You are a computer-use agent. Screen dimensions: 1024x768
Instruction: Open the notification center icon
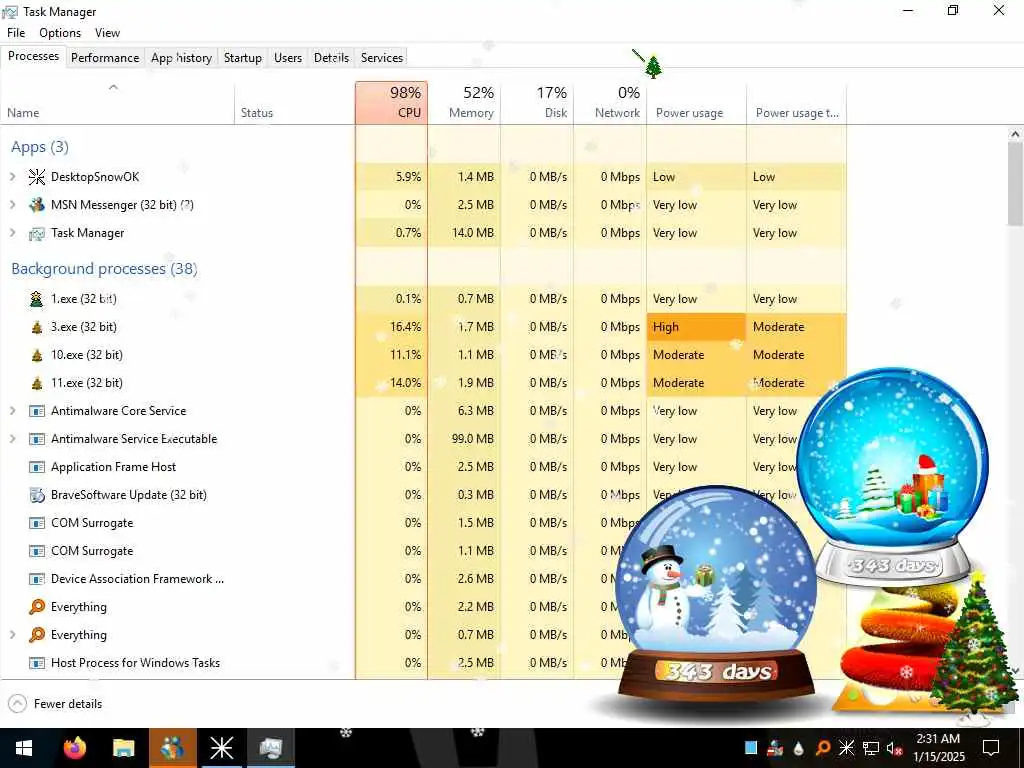991,748
